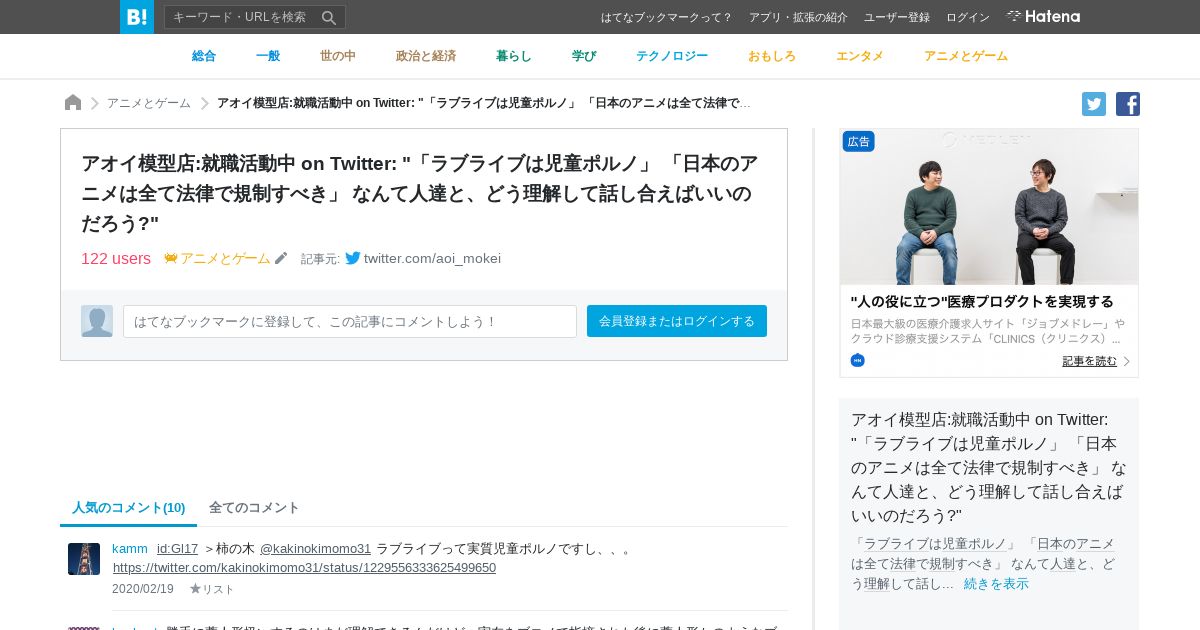
Task: Click the blank user avatar icon
Action: (97, 321)
